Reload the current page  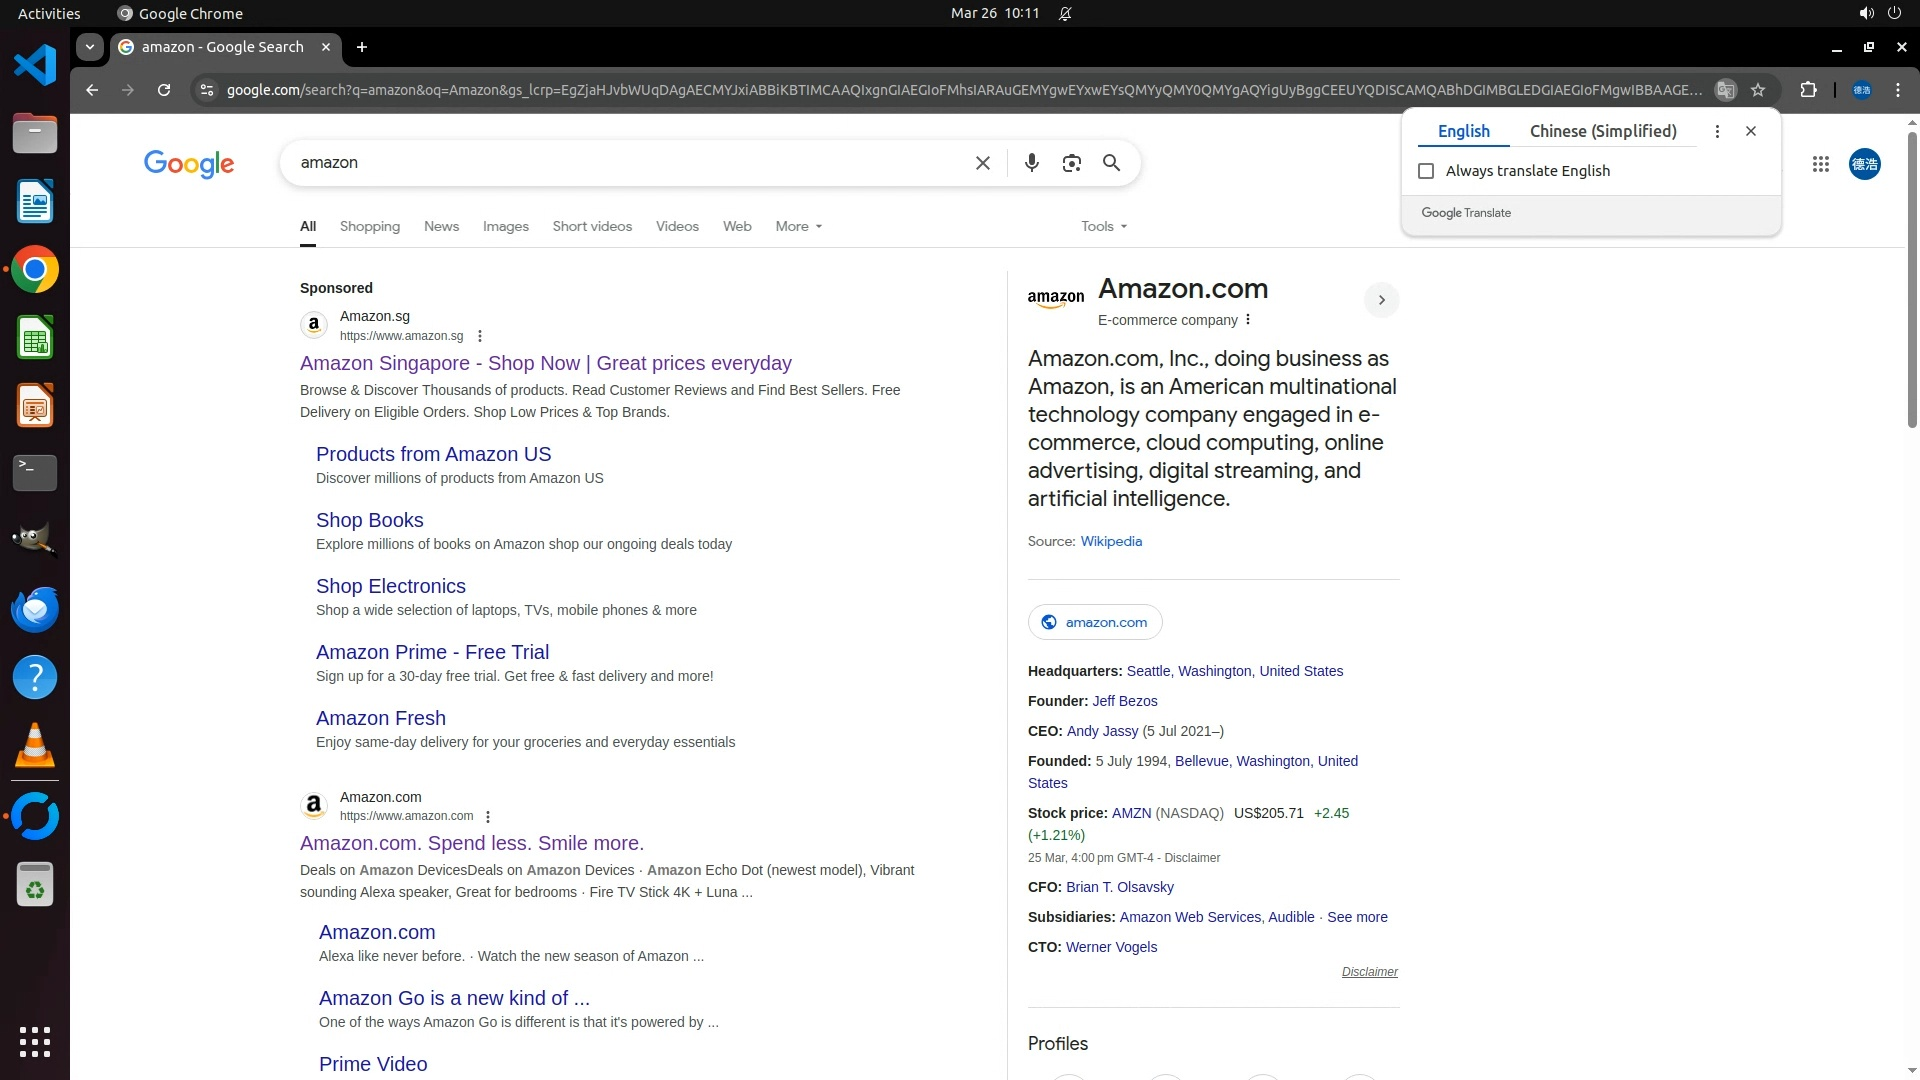(x=164, y=90)
